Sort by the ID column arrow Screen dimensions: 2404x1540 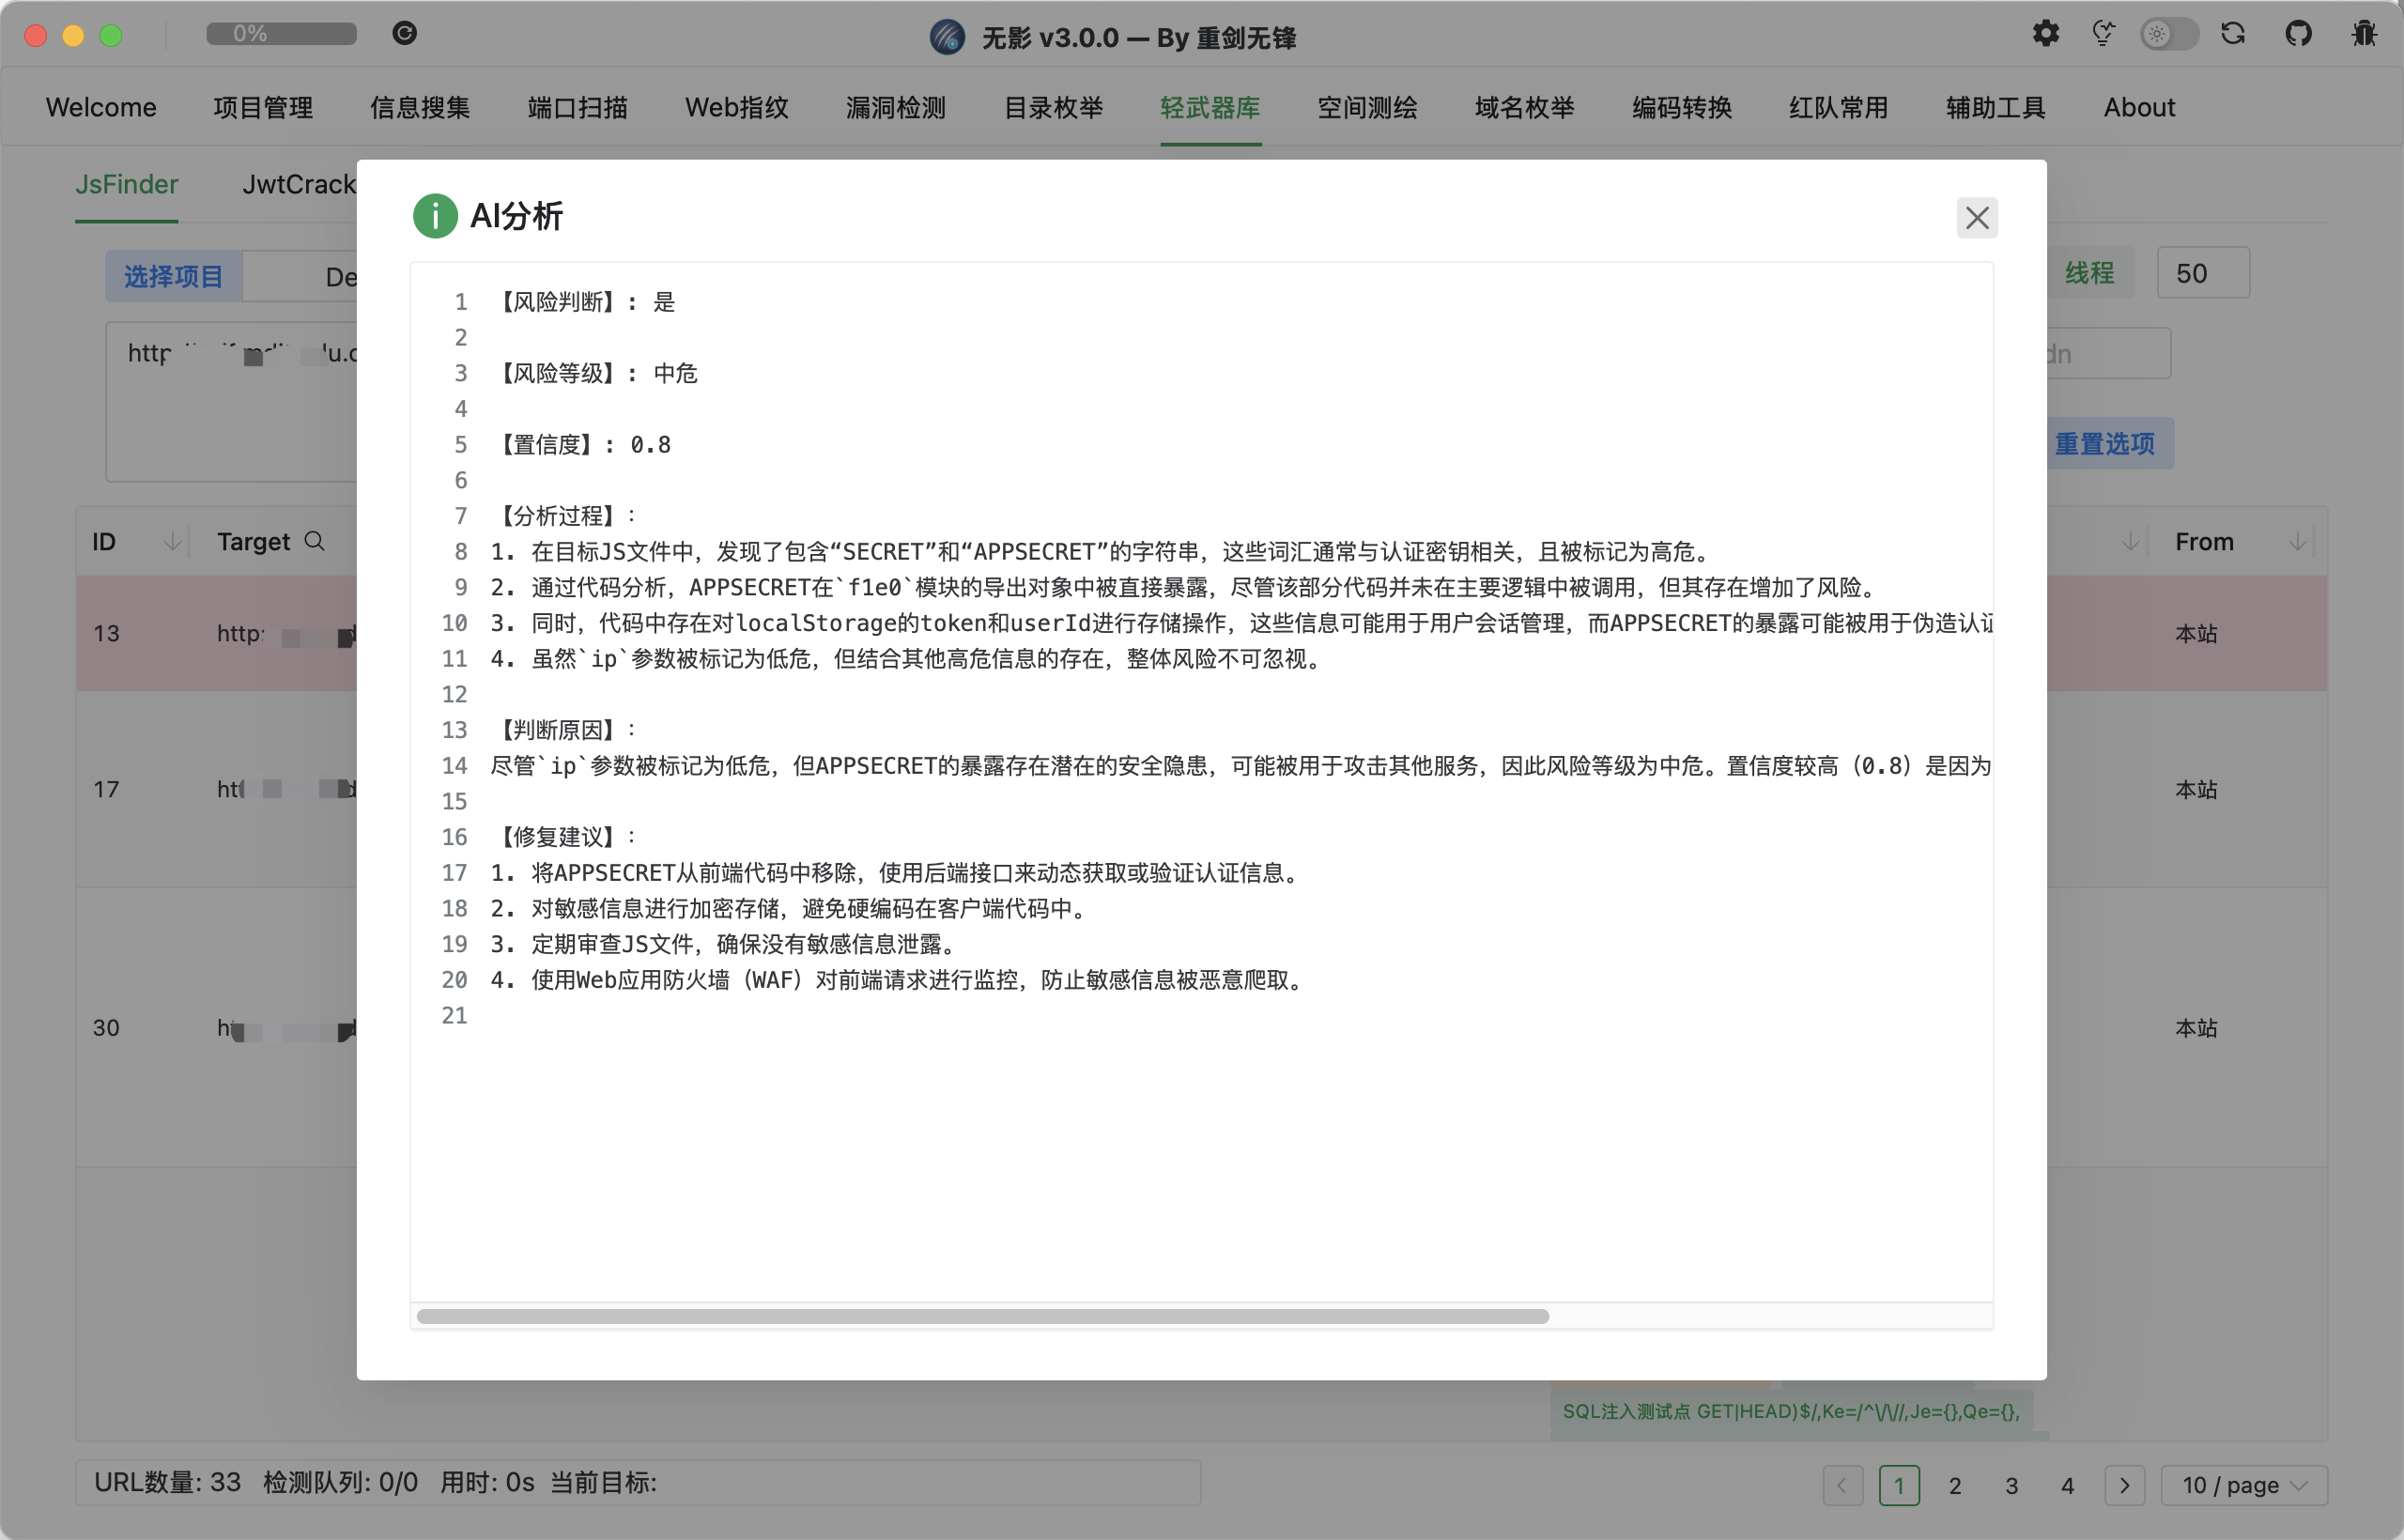click(x=172, y=541)
